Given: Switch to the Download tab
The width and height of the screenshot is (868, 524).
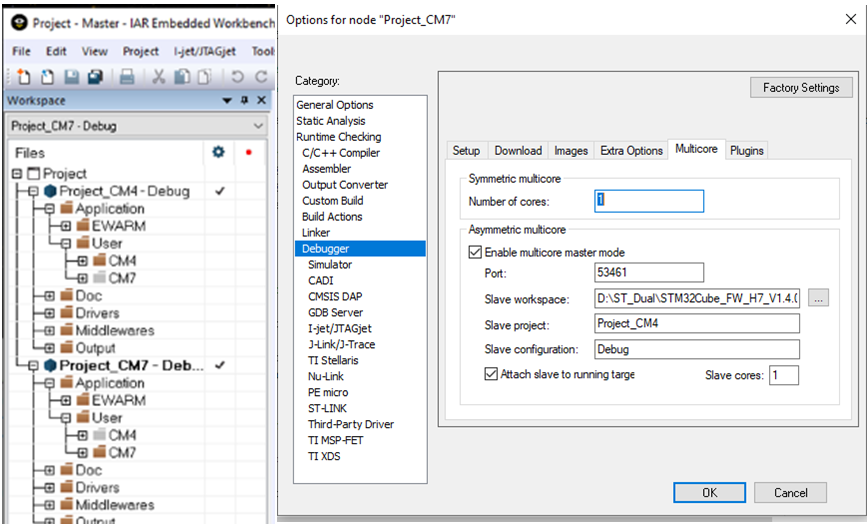Looking at the screenshot, I should click(x=518, y=150).
